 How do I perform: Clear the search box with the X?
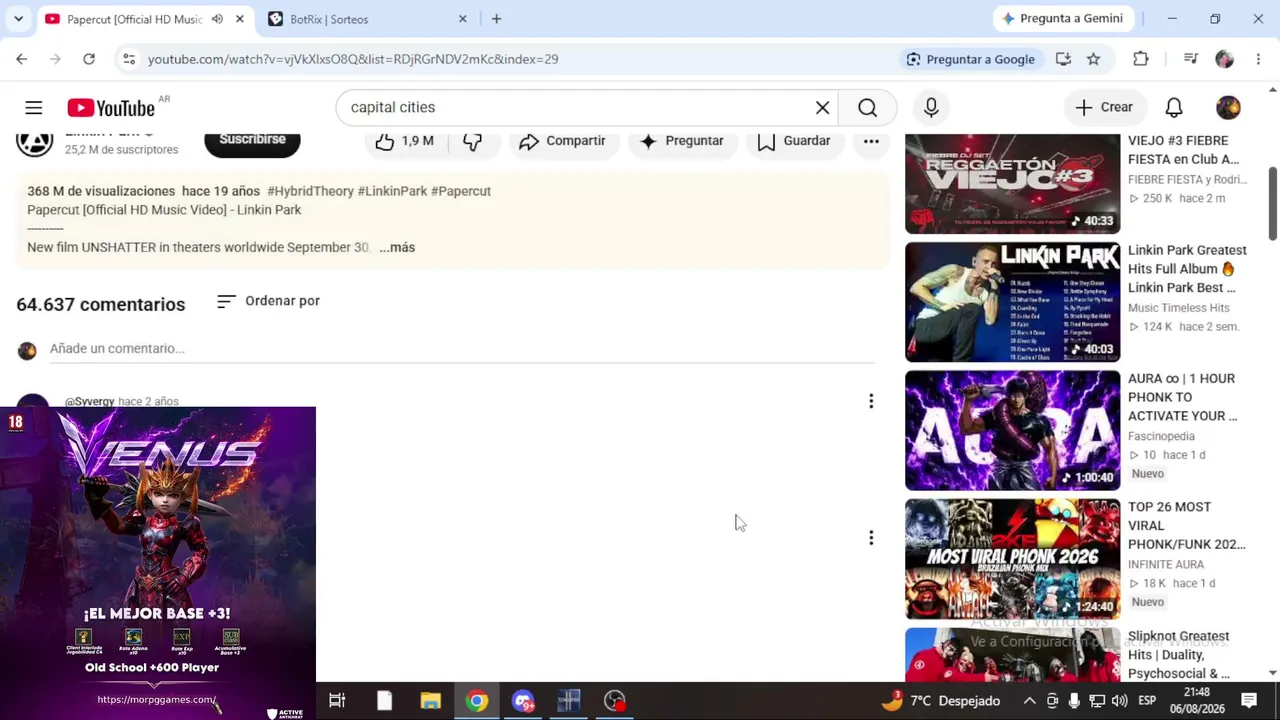[x=822, y=108]
